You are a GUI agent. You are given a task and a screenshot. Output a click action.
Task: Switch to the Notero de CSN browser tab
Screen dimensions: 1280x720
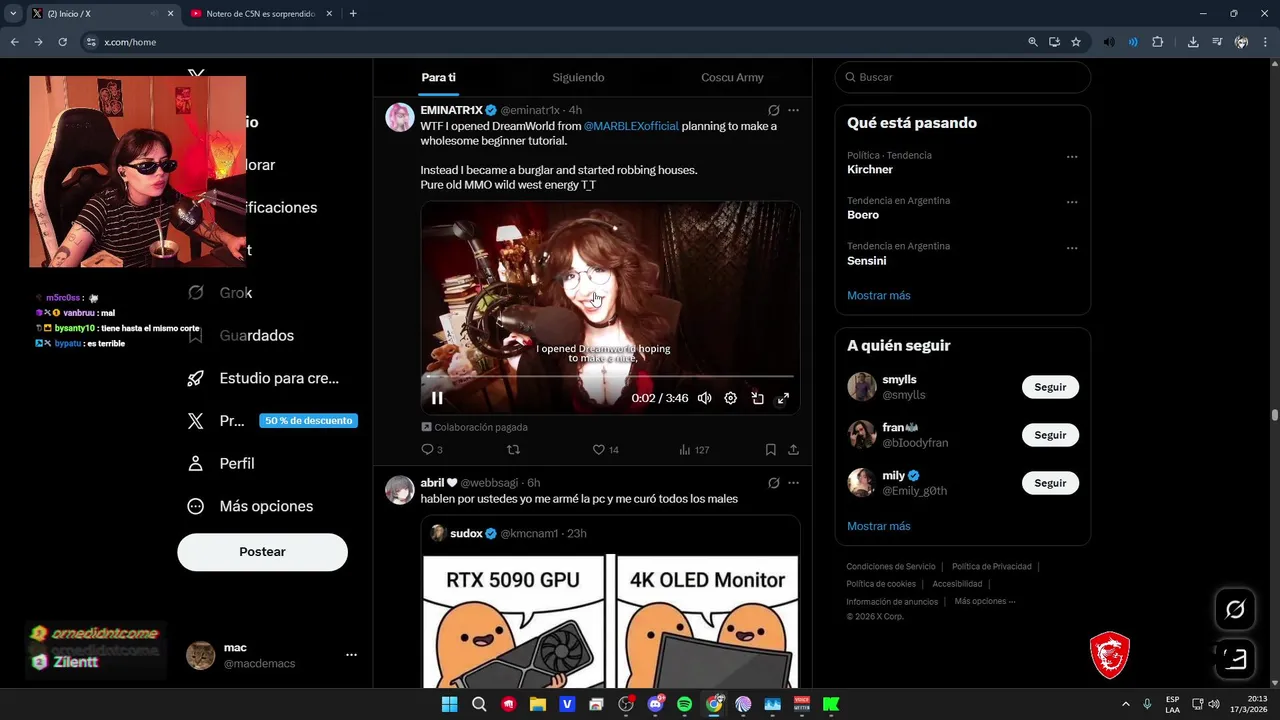(260, 14)
